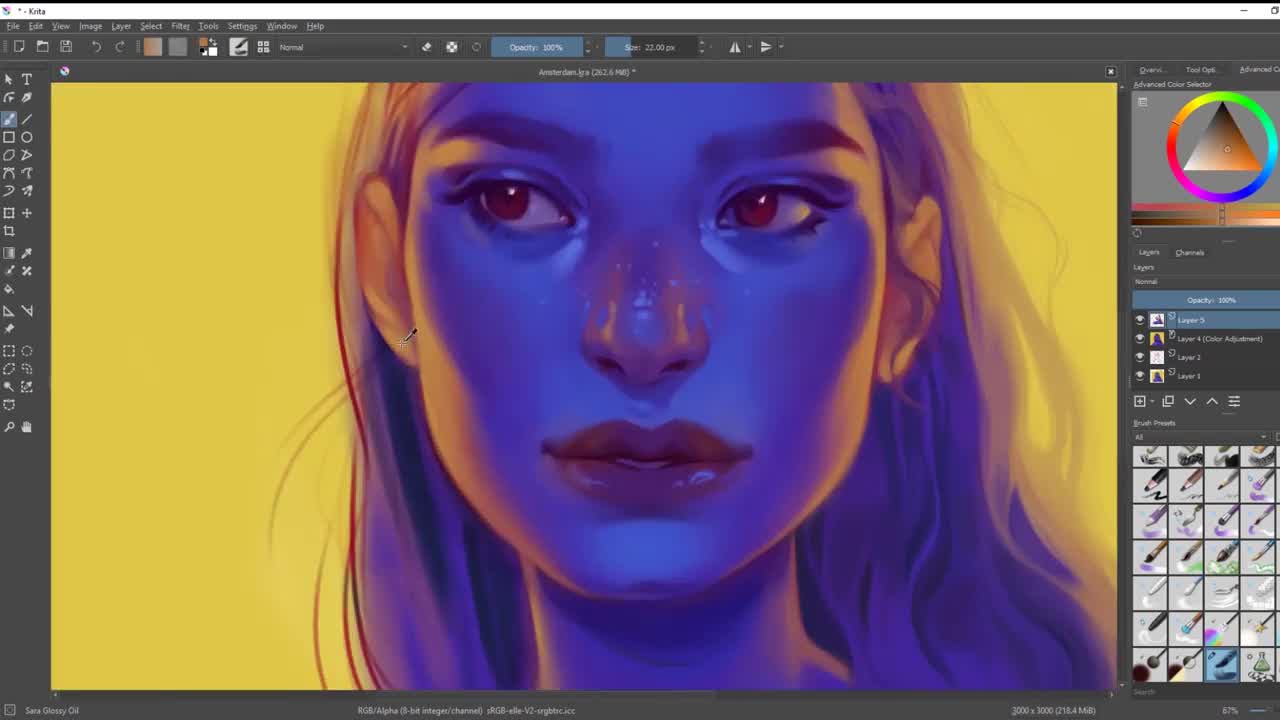Close the Amsterdam.kra document tab
Screen dimensions: 1280x720
(x=1110, y=72)
